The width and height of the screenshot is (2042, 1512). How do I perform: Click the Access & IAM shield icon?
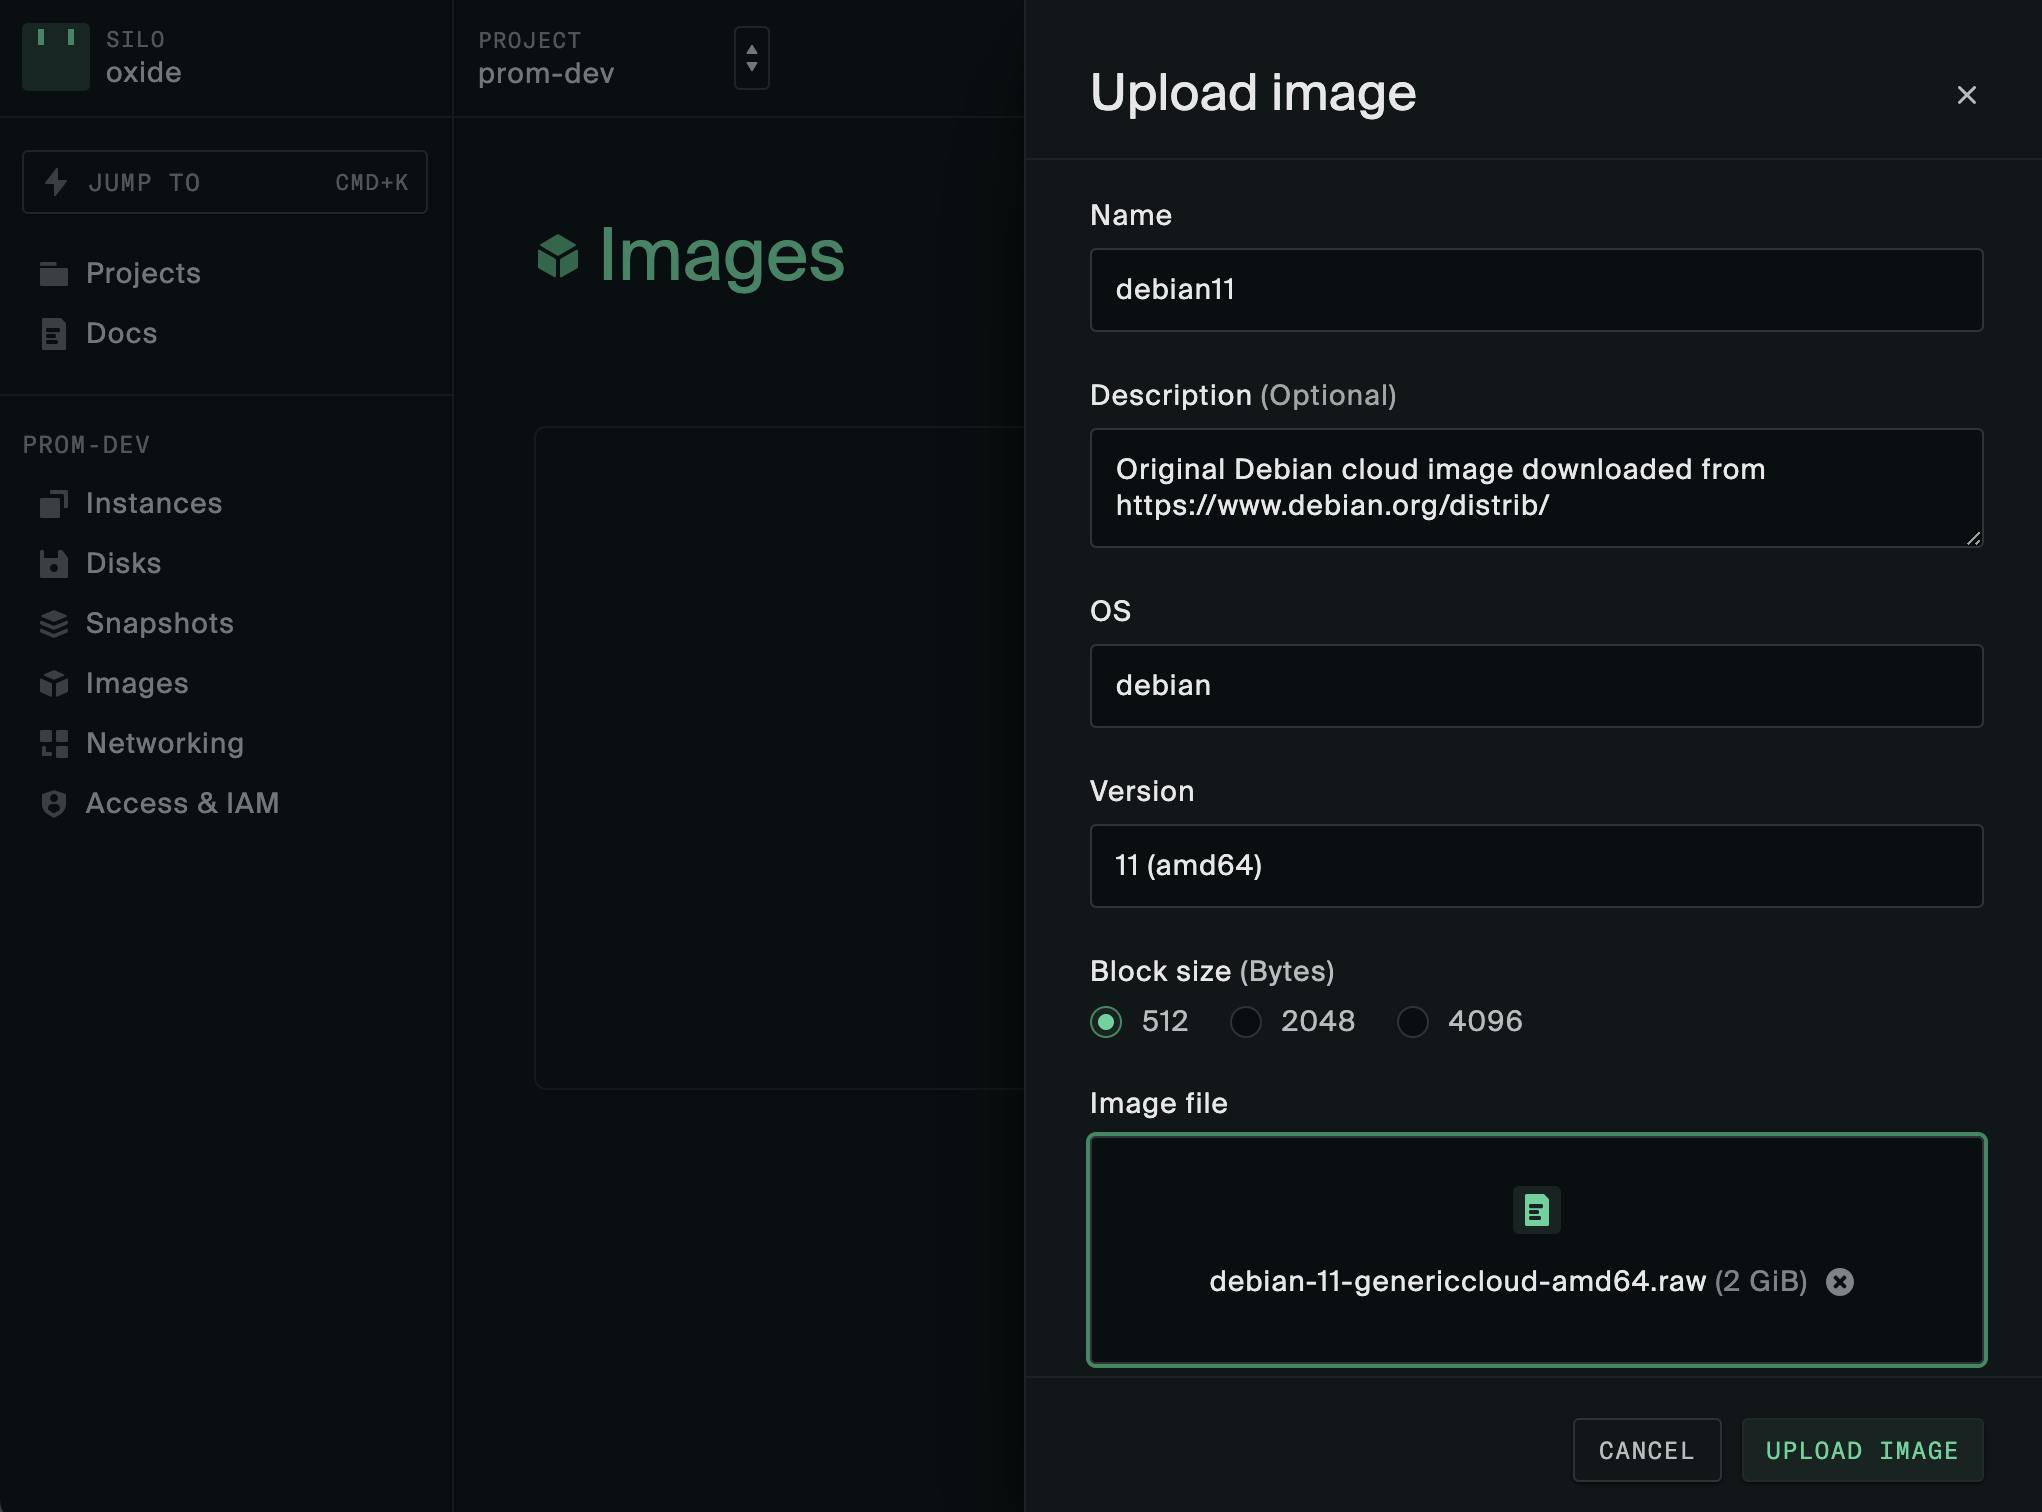54,803
